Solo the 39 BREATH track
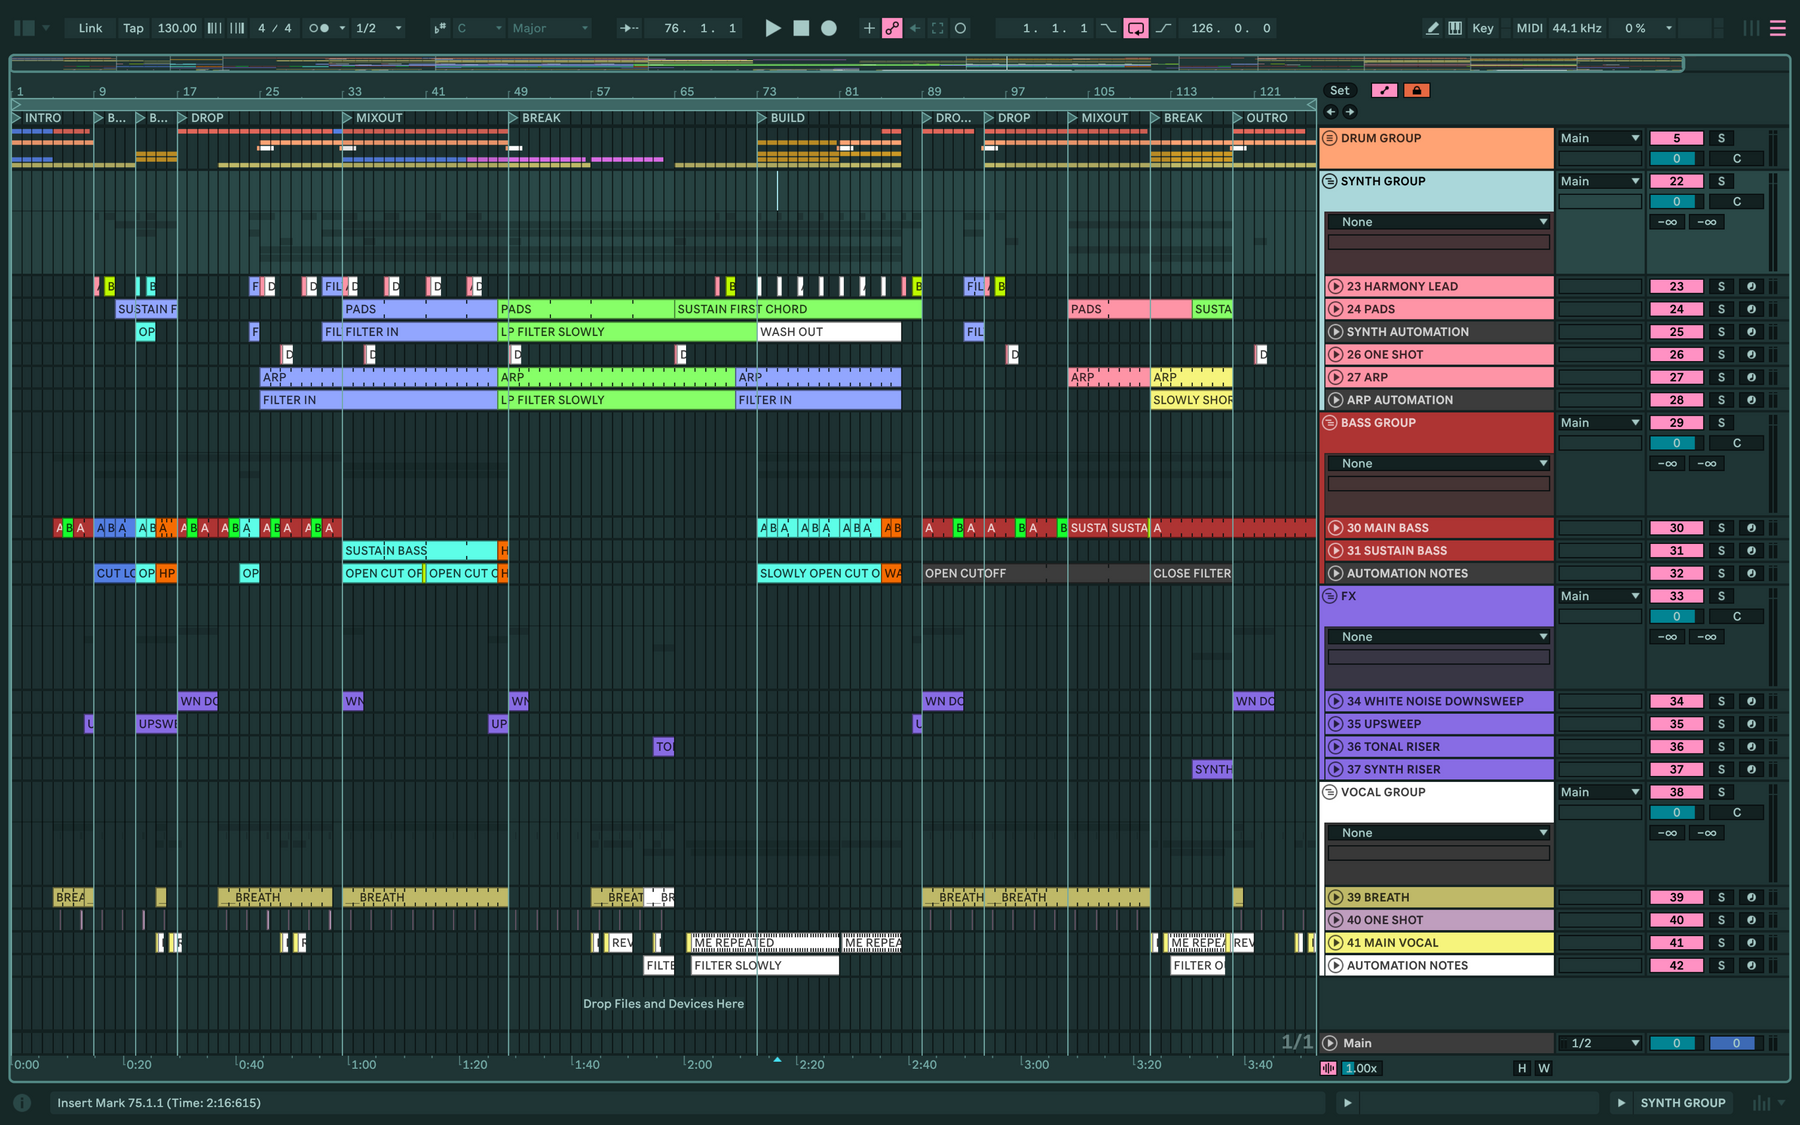 pyautogui.click(x=1721, y=897)
